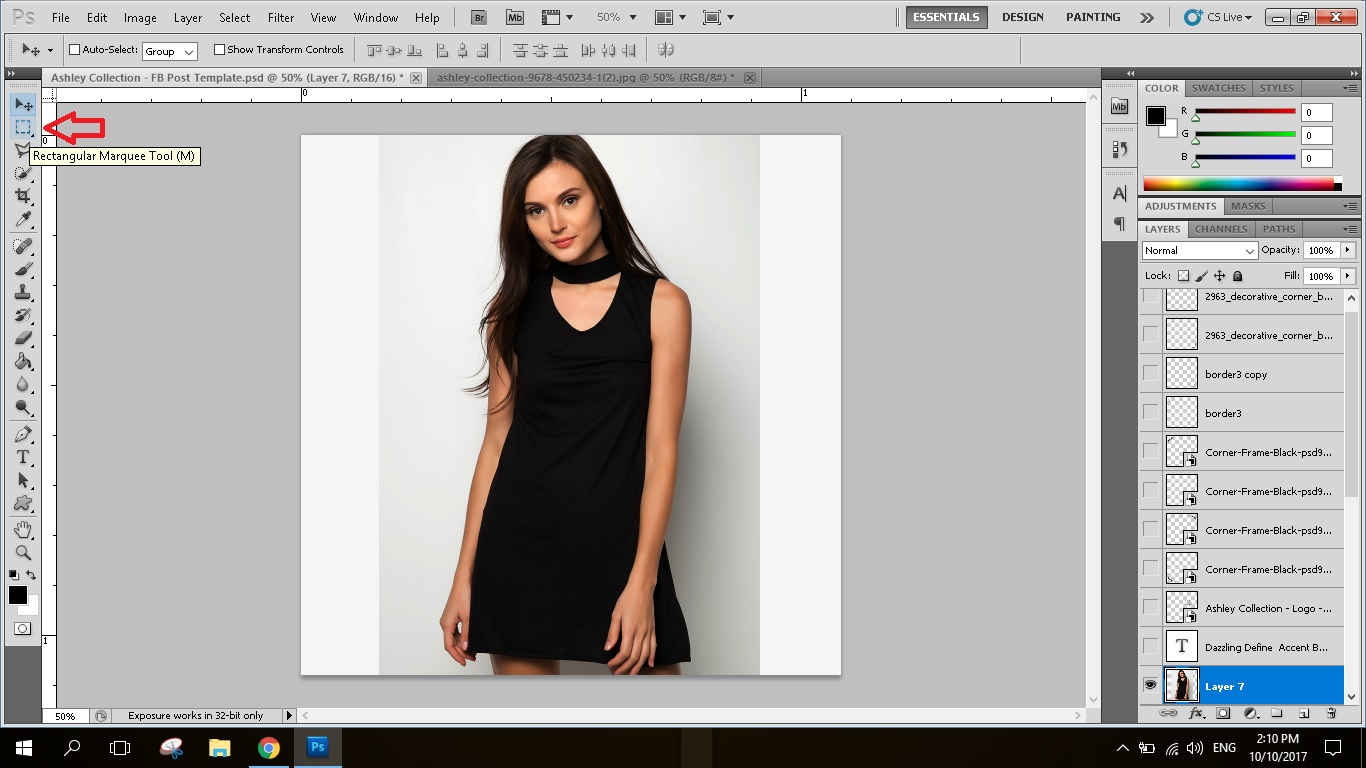Open the Adjustments panel options menu

(1351, 206)
